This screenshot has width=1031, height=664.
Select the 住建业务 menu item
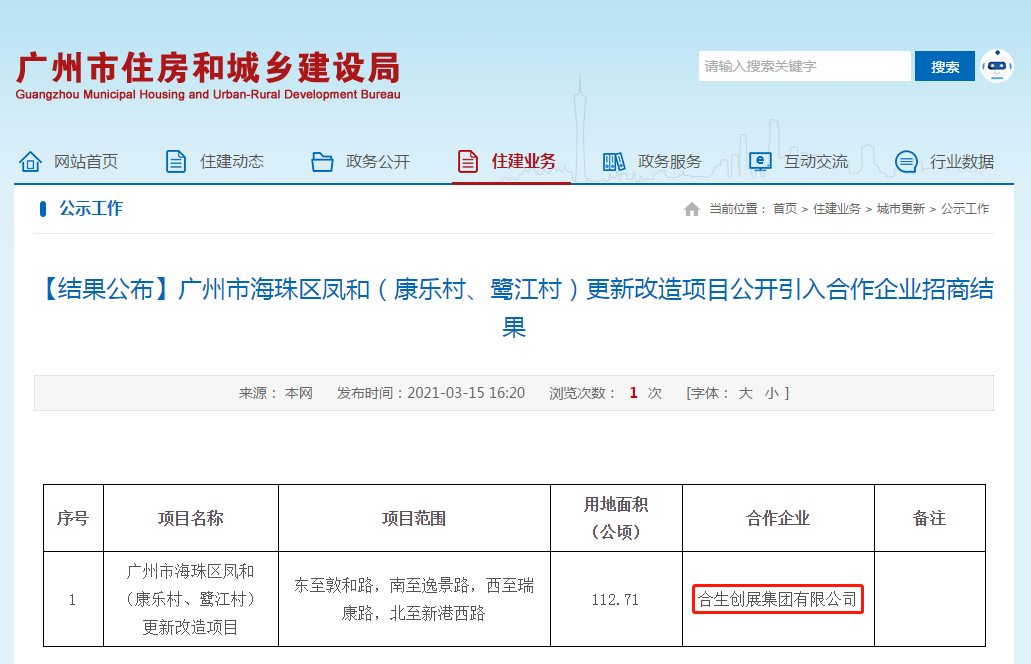coord(524,161)
